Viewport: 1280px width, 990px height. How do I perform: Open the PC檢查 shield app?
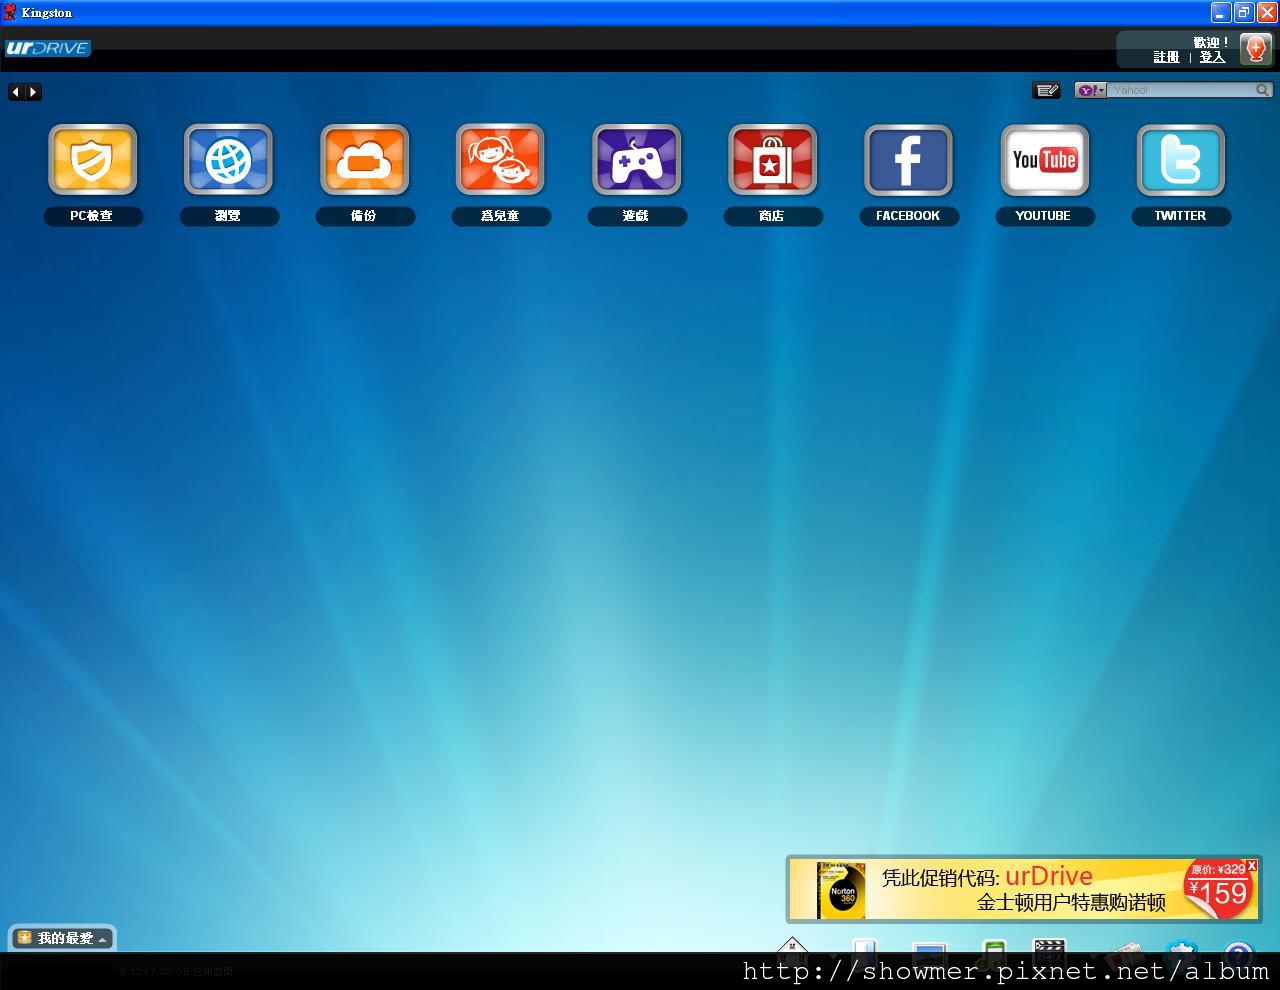(x=93, y=160)
